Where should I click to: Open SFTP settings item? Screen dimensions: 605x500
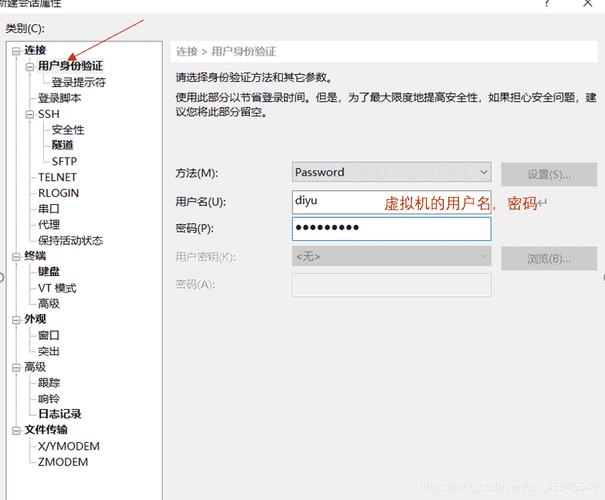[64, 161]
